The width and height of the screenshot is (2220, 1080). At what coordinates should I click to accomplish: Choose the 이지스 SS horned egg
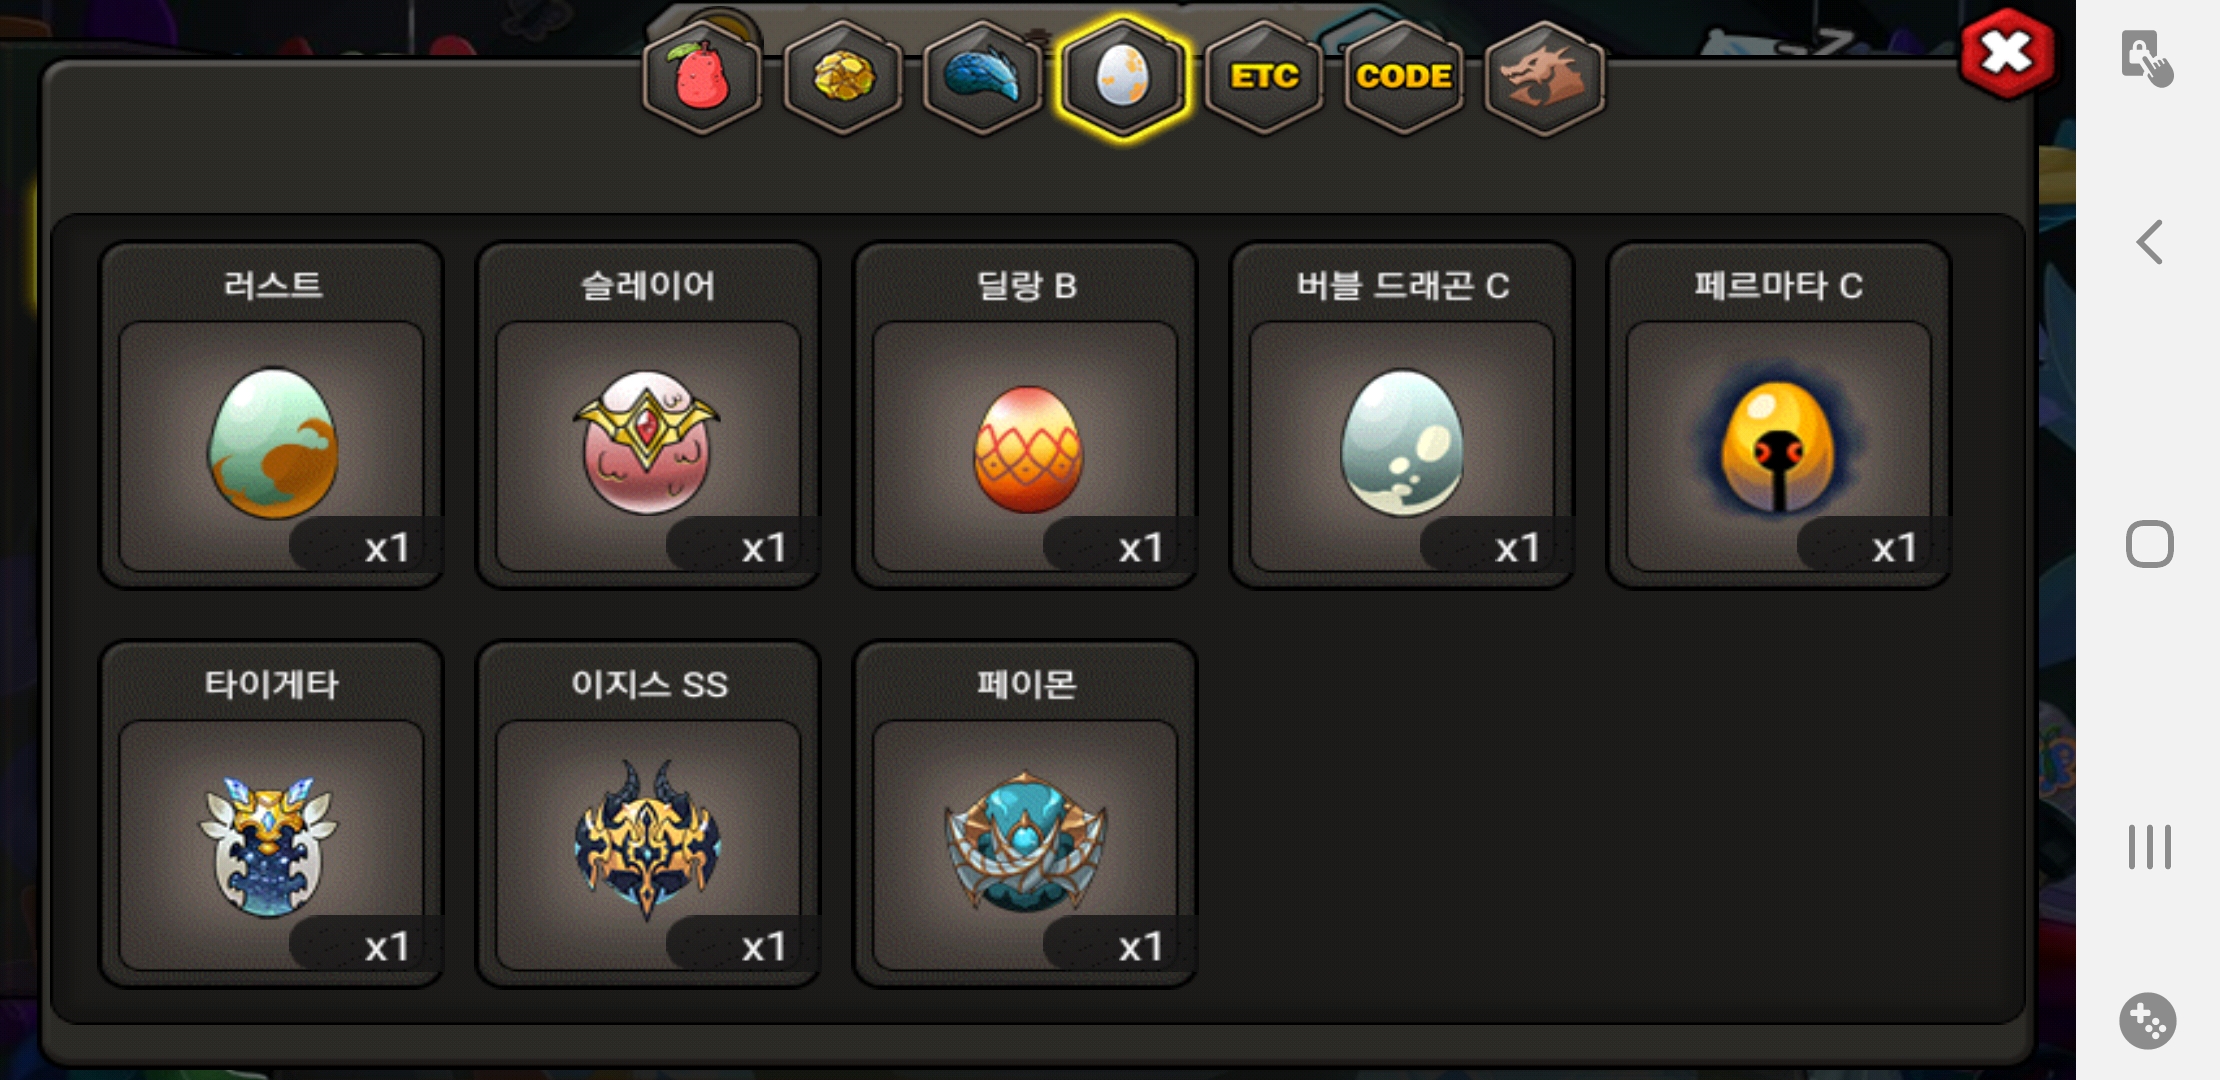(x=648, y=814)
